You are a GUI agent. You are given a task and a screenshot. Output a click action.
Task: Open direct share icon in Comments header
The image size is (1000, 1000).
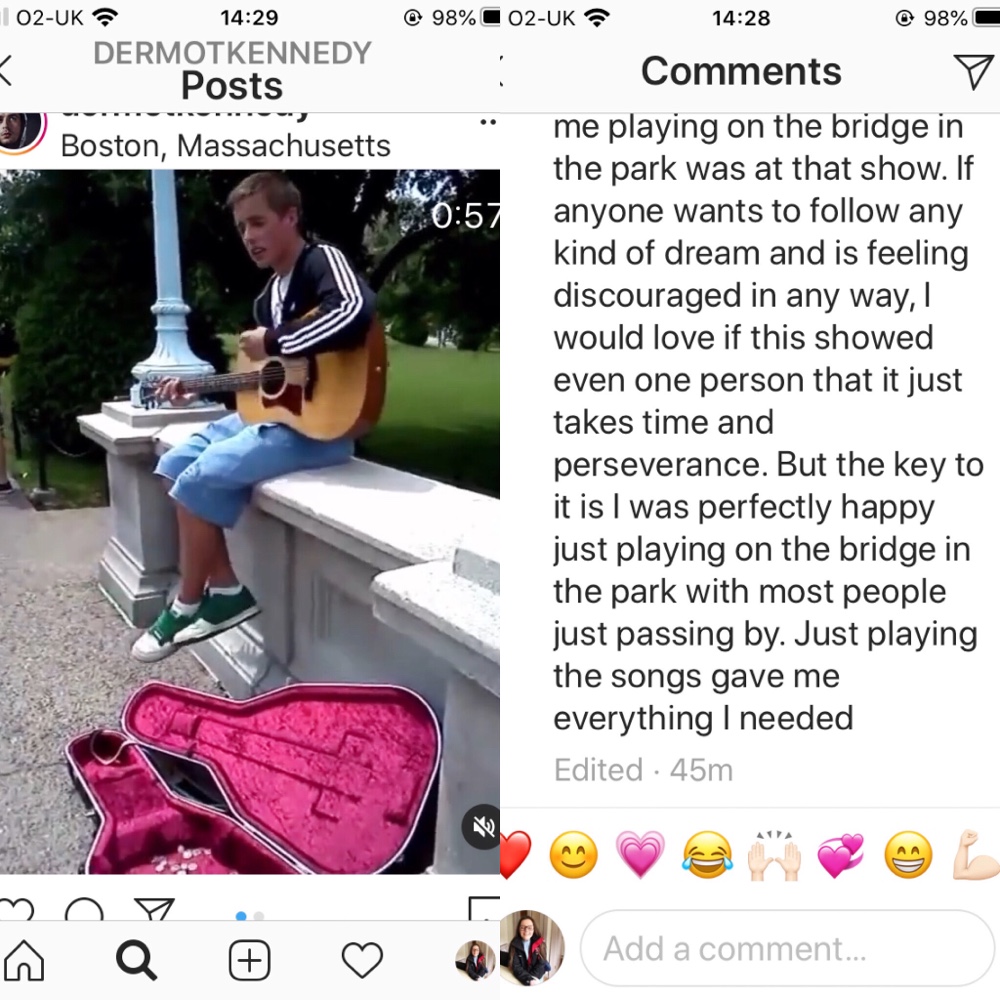pos(974,71)
